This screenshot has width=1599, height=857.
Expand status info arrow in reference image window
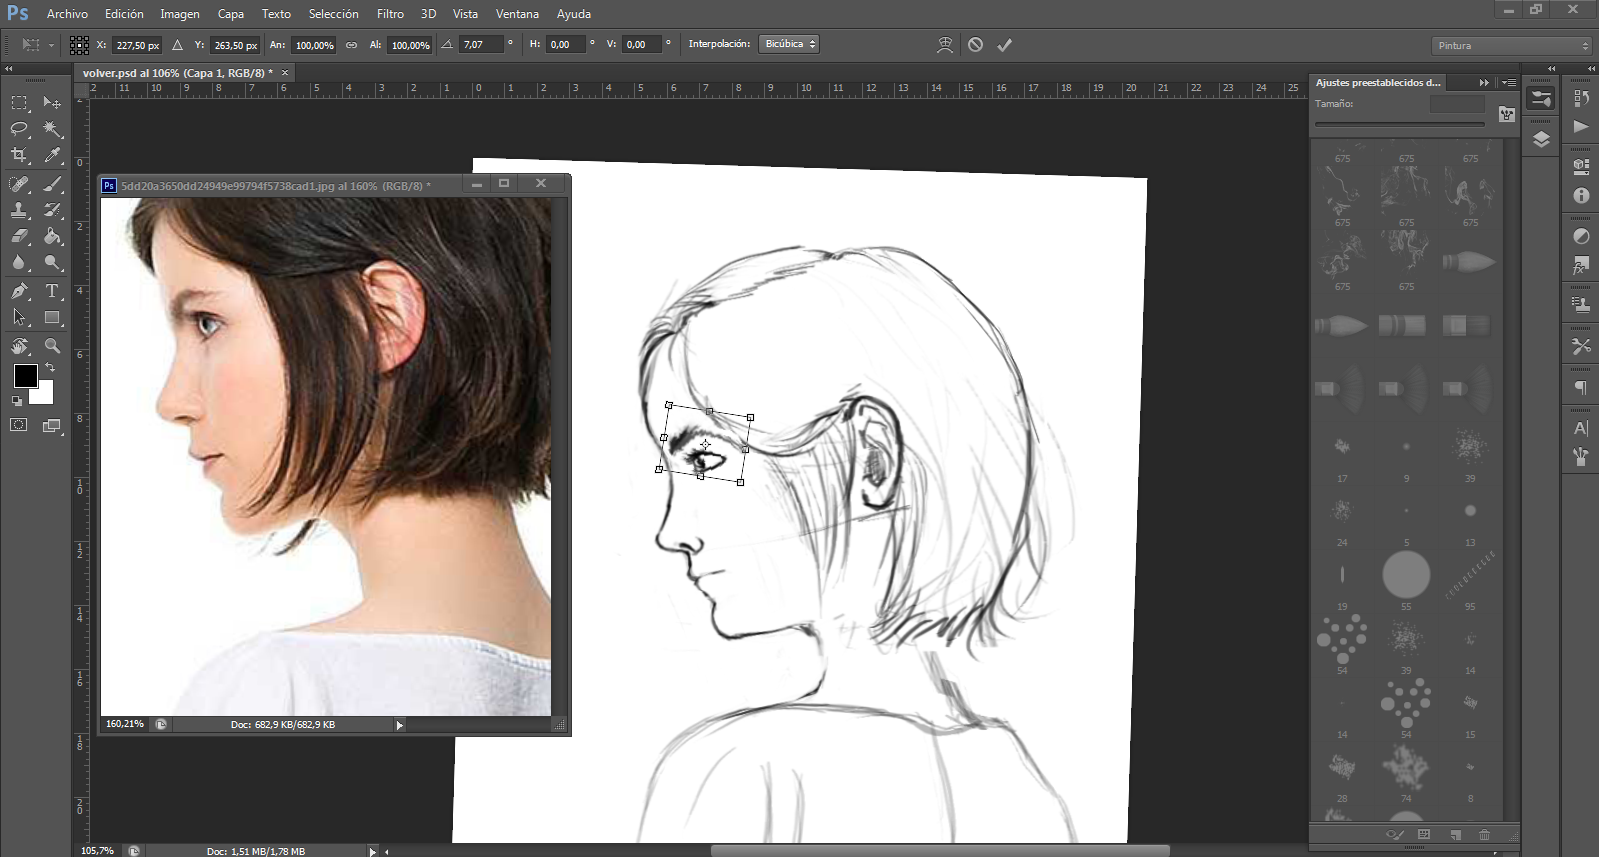(399, 725)
